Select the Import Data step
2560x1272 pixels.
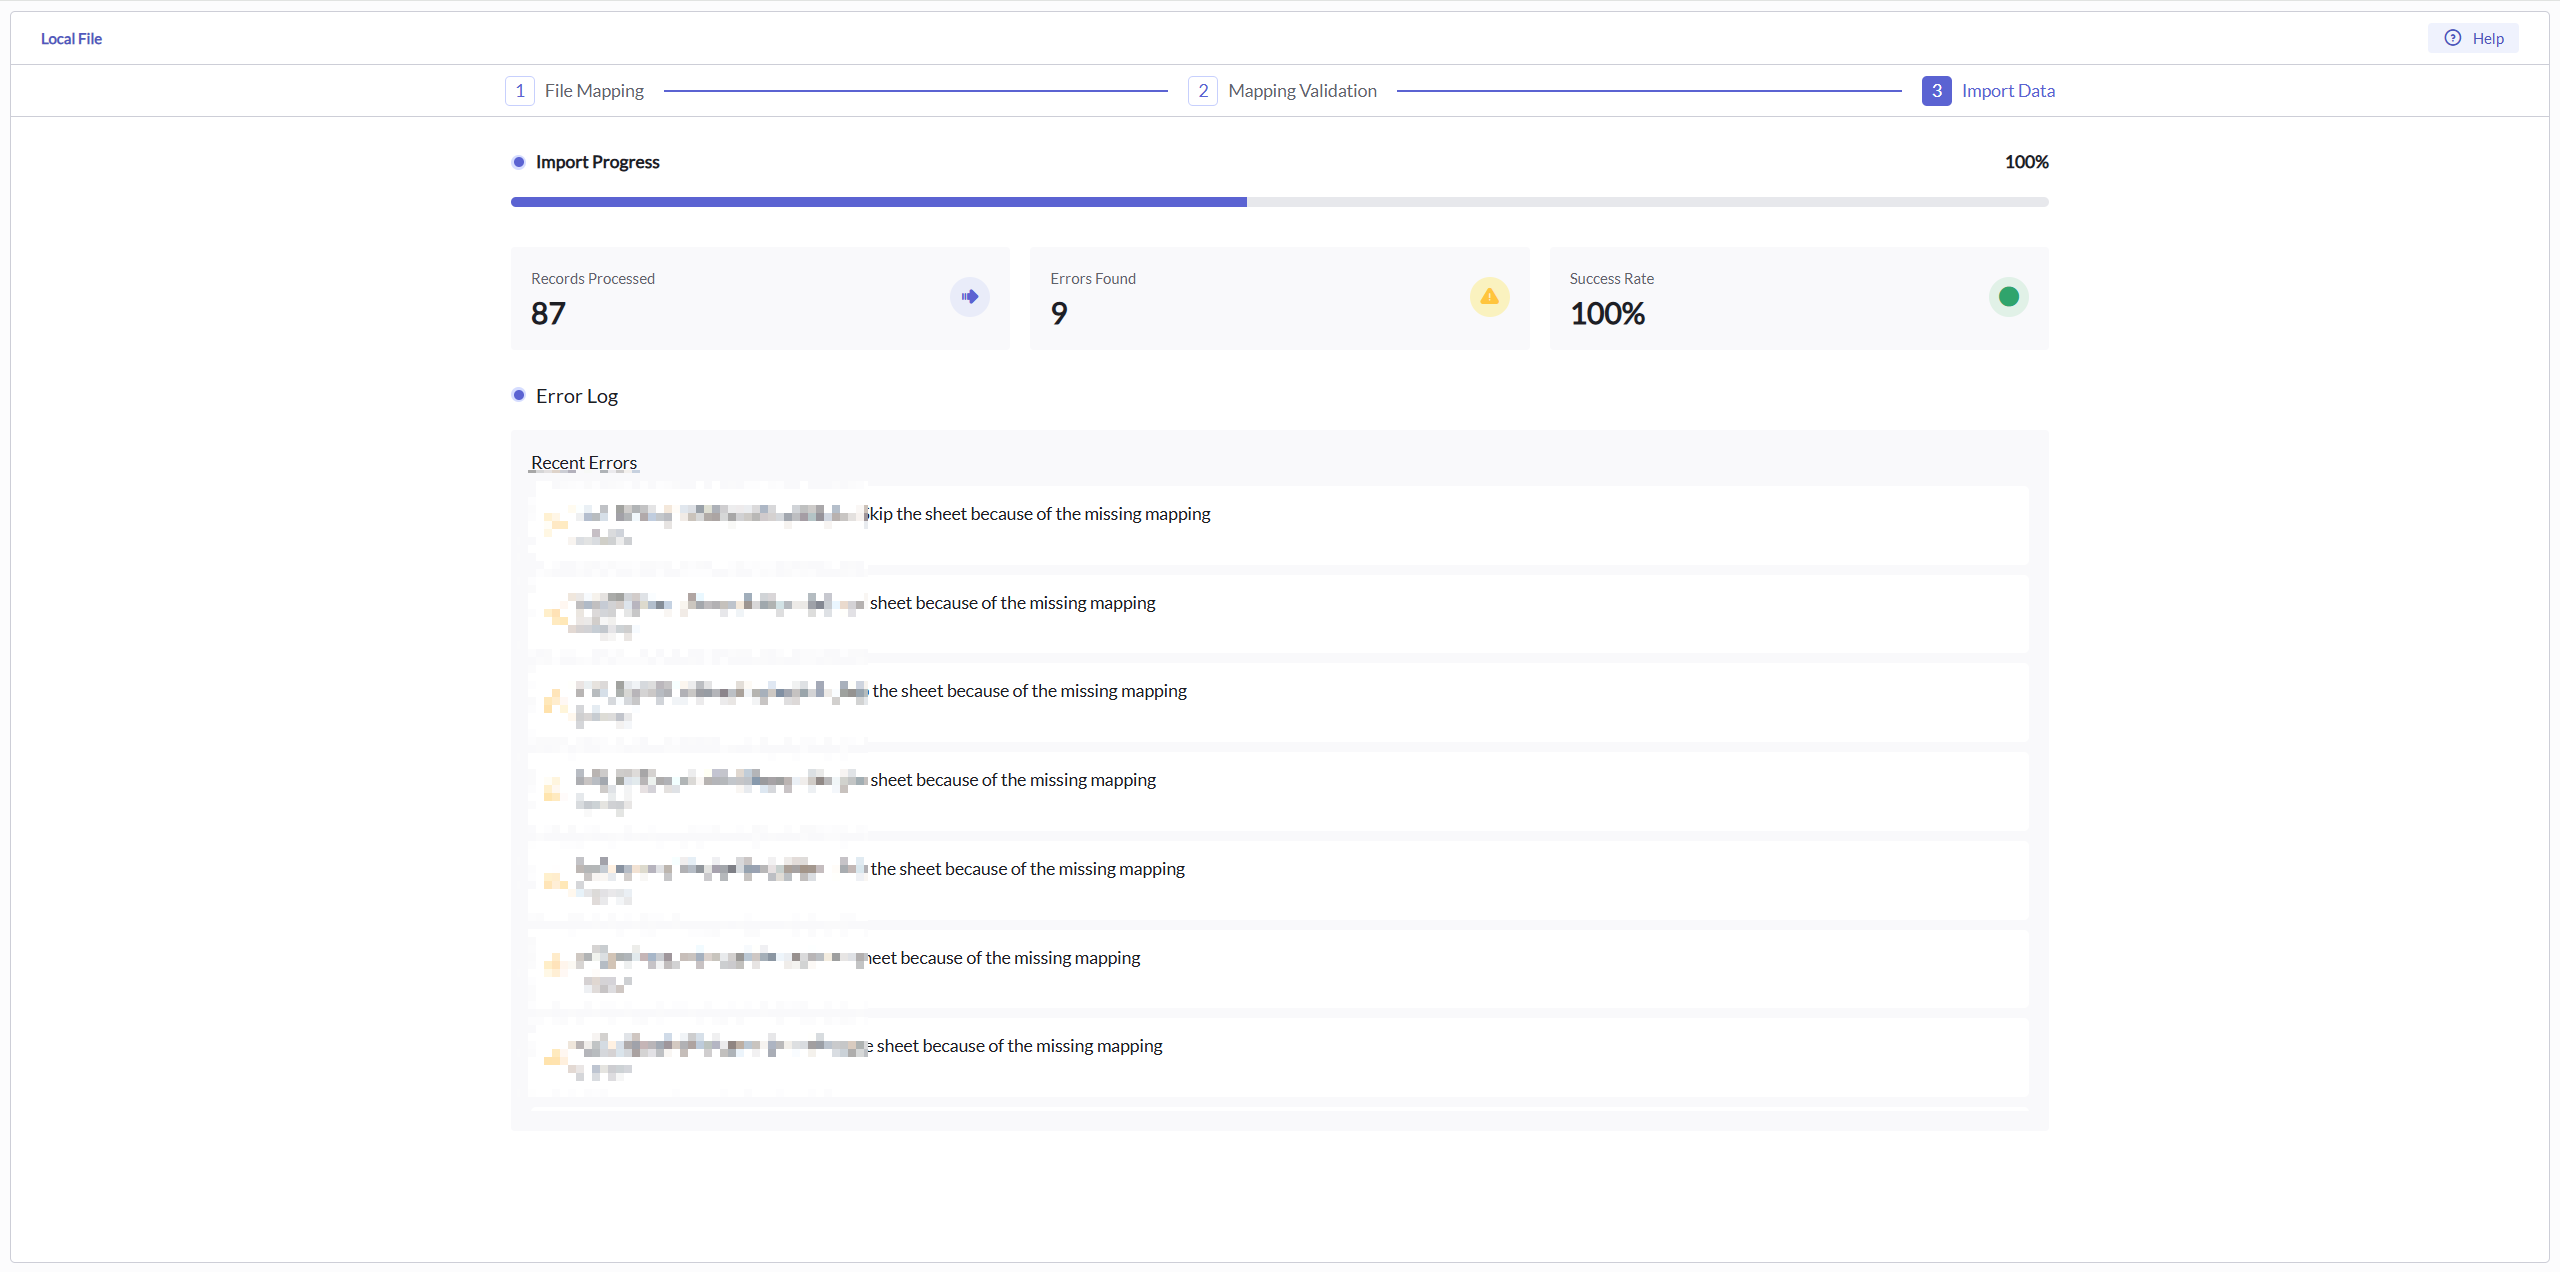(x=2006, y=90)
